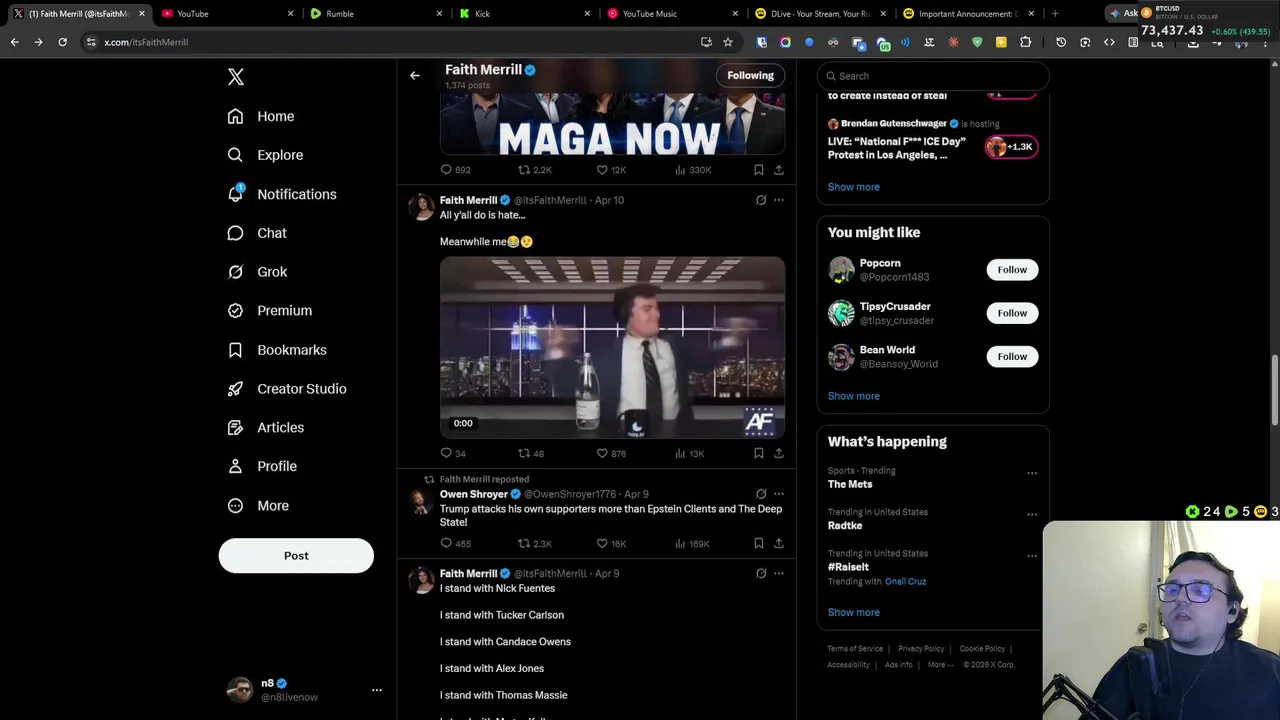
Task: Open Owen Shroyer's profile name link
Action: coord(474,494)
